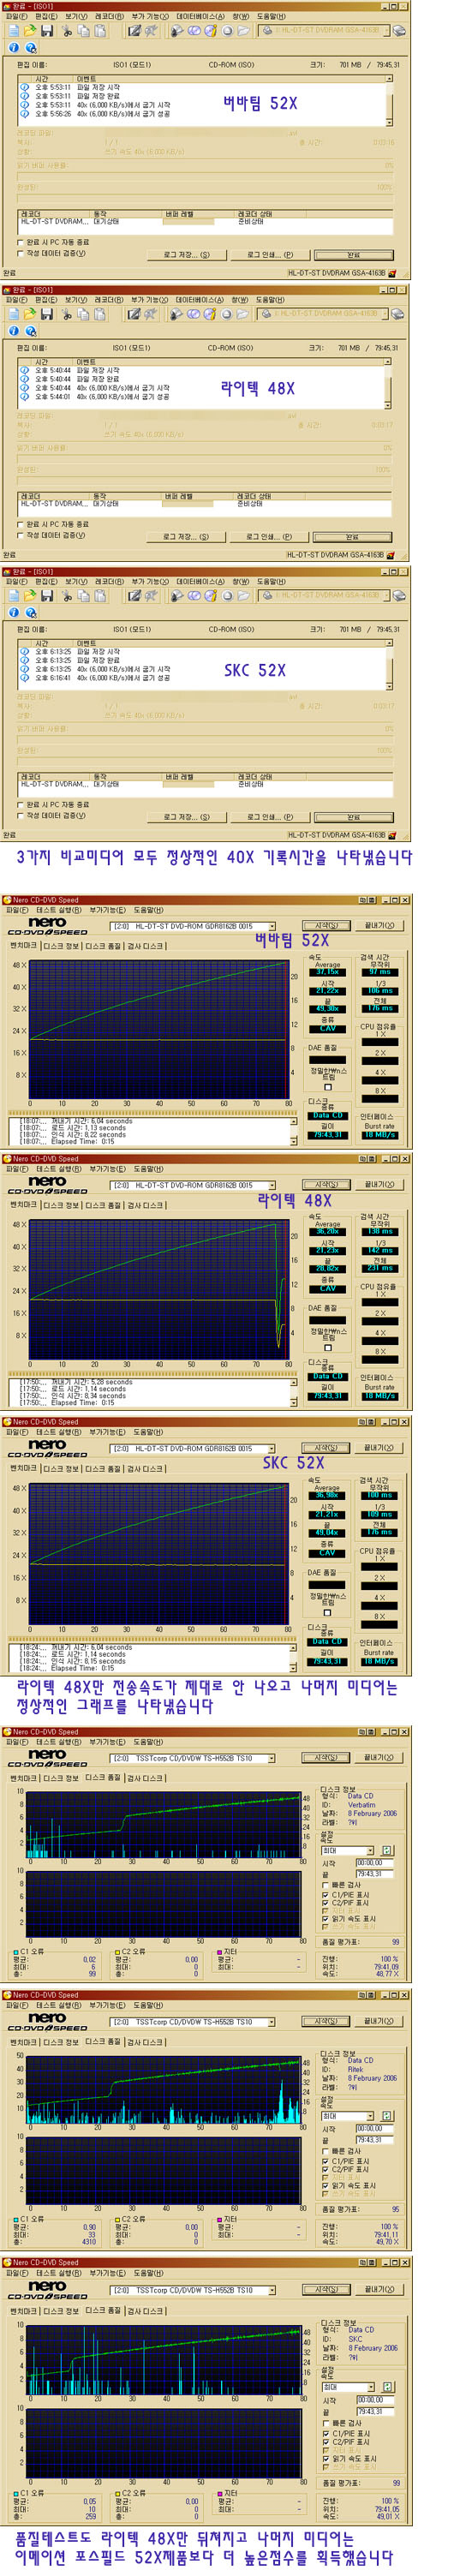Viewport: 454px width, 2576px height.
Task: Toggle 읽기 속도 표시 checkbox in Ritek quality window
Action: (325, 2186)
